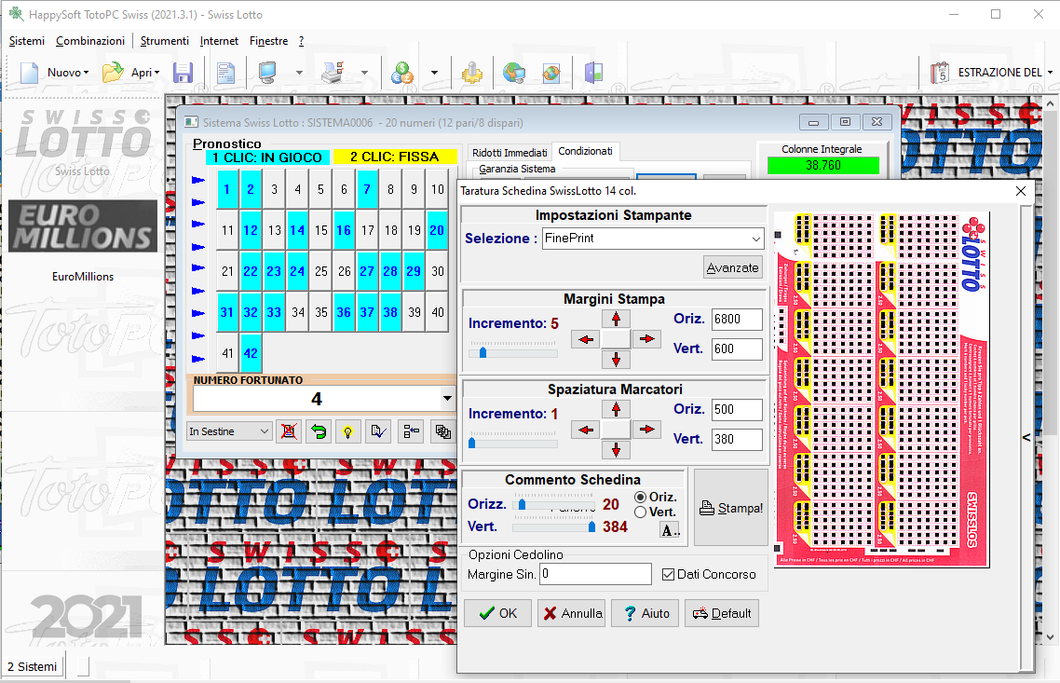The image size is (1060, 683).
Task: Click the coins currency toolbar icon
Action: point(401,73)
